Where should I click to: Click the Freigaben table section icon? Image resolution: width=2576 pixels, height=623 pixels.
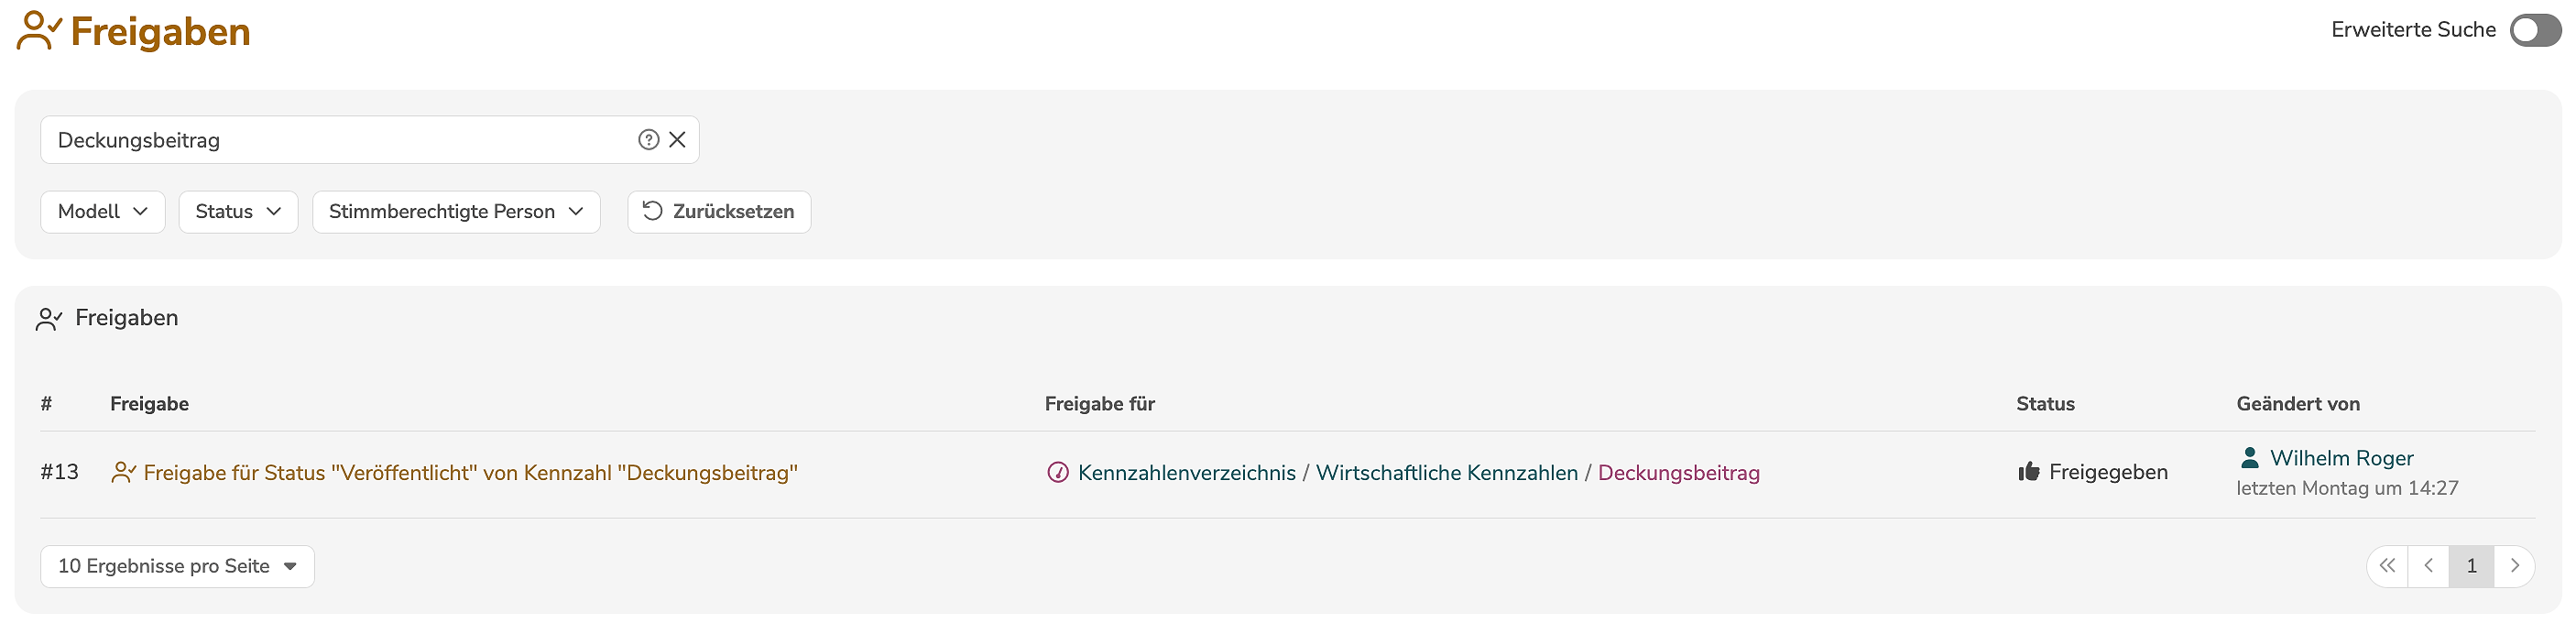(49, 319)
